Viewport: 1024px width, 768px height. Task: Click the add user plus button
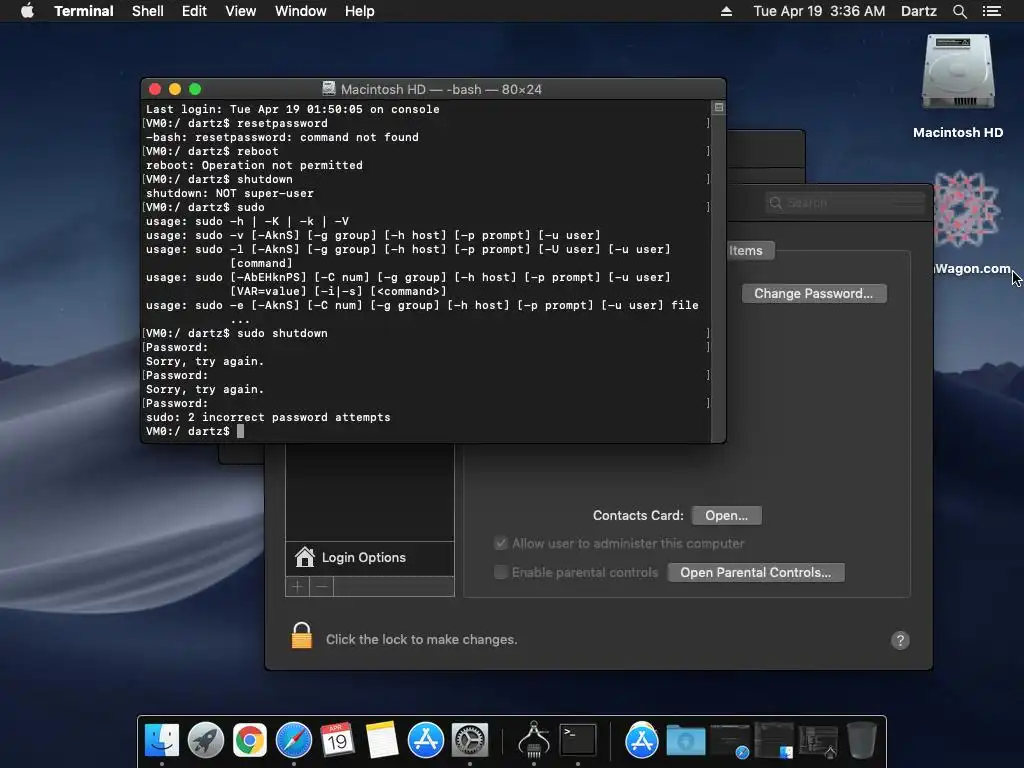point(297,586)
